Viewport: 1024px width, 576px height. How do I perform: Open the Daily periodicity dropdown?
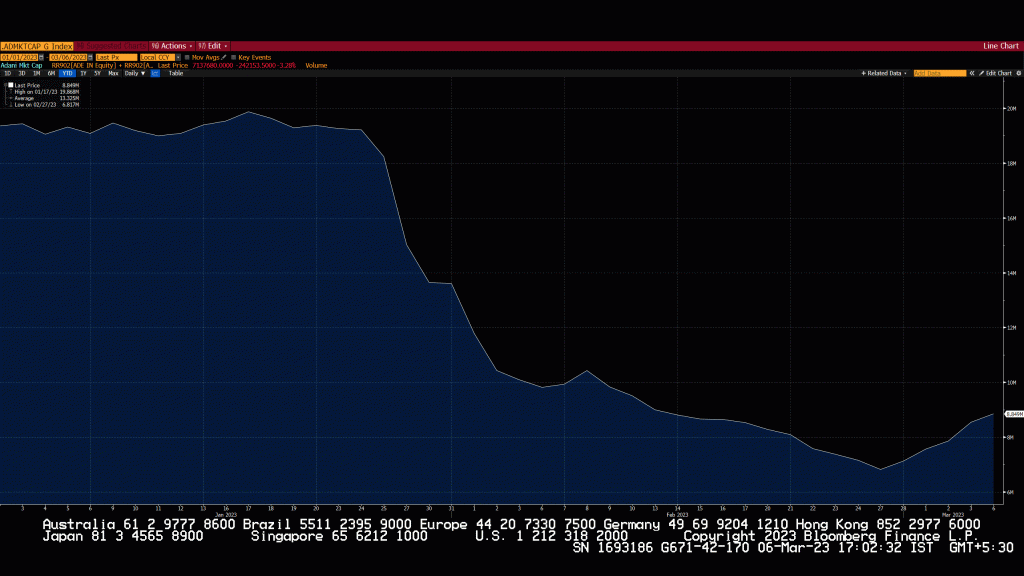(134, 73)
